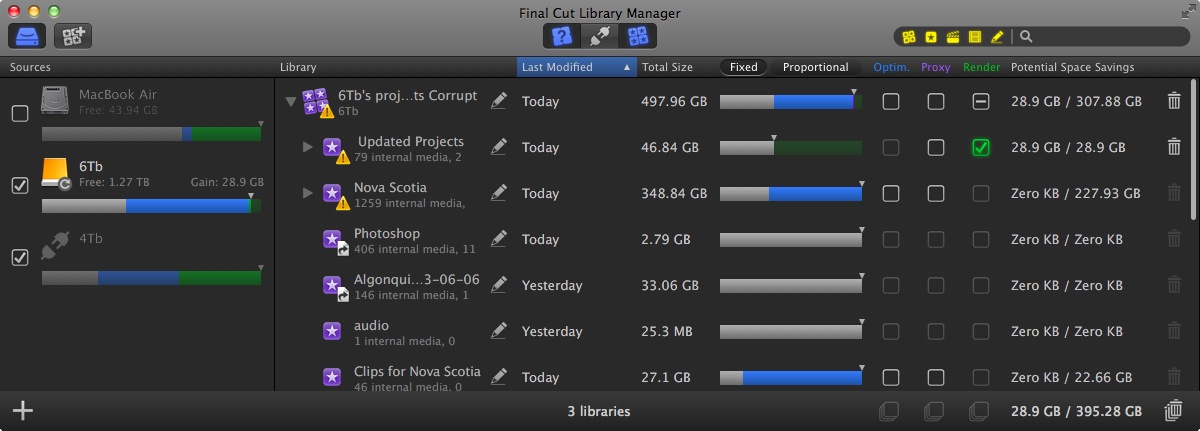Click trash icon for Updated Projects row
Viewport: 1200px width, 431px height.
tap(1174, 147)
